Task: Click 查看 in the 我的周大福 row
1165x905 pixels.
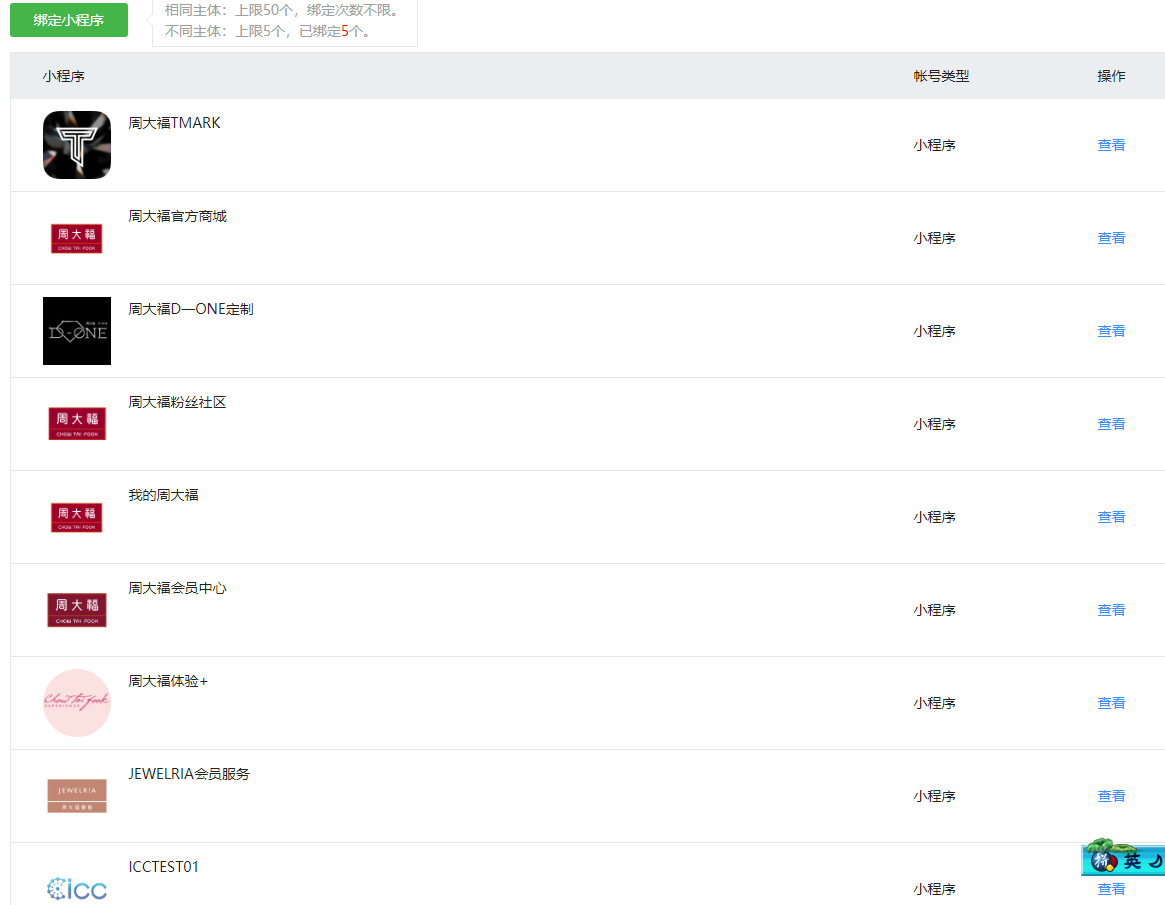Action: point(1111,516)
